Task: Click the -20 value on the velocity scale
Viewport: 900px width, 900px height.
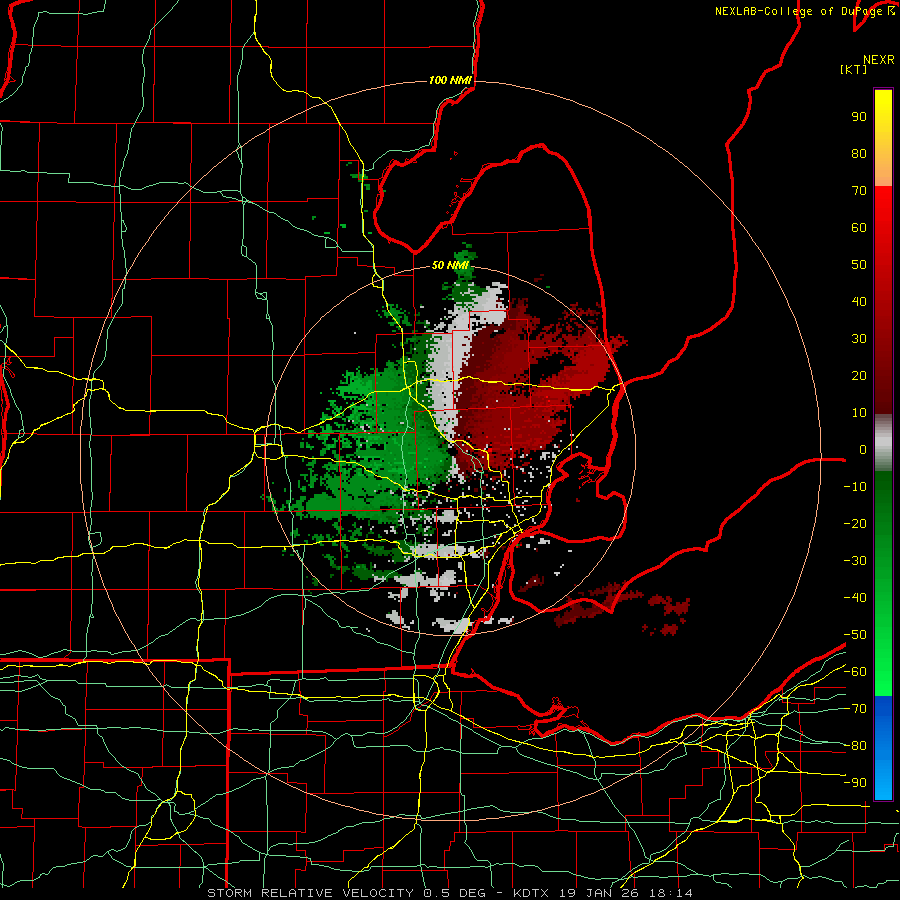Action: (855, 524)
